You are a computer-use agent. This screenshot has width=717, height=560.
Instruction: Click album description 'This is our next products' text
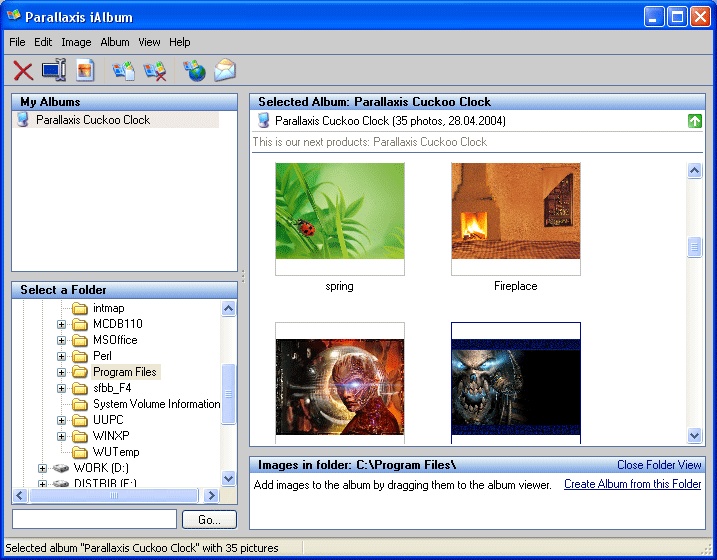(370, 142)
